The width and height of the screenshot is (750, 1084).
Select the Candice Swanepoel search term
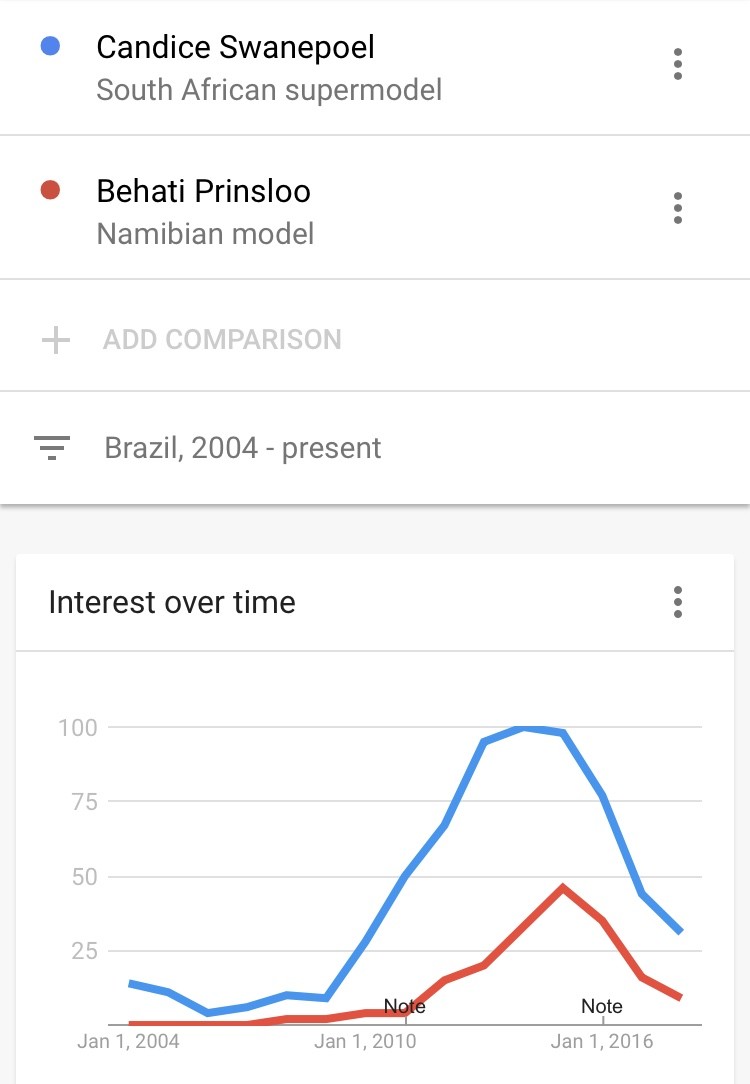click(235, 48)
